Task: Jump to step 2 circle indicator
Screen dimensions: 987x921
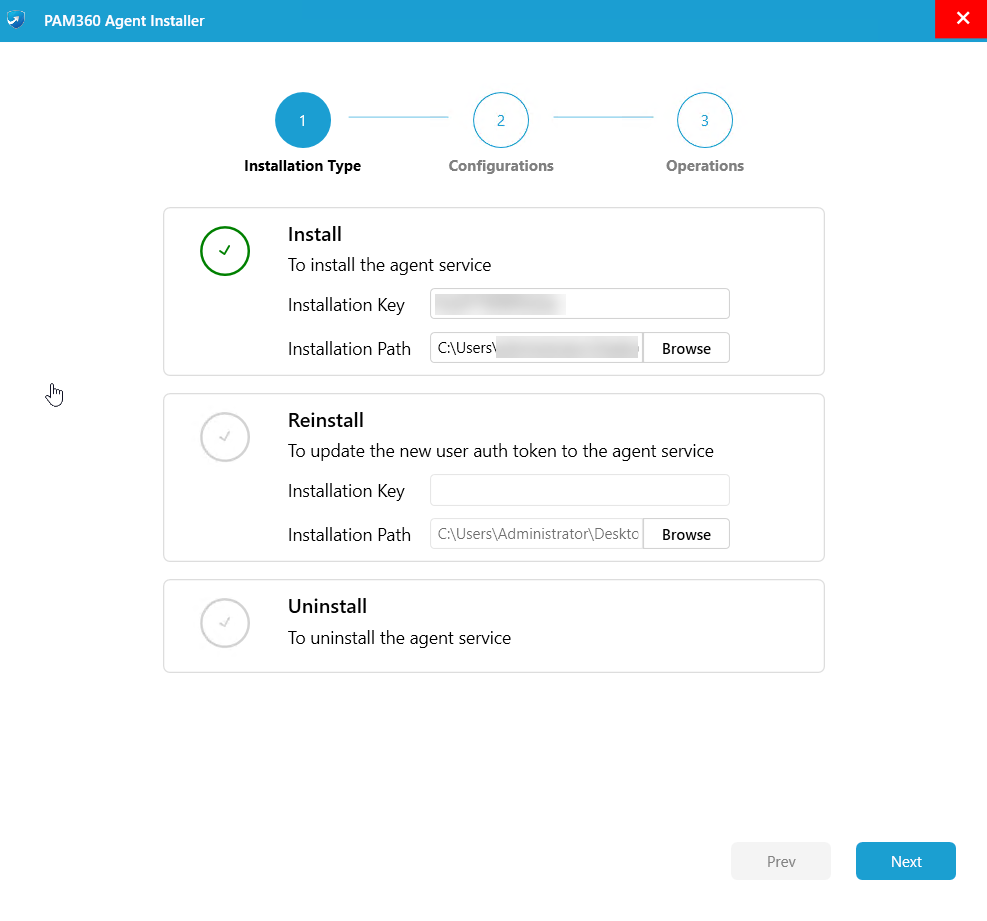Action: click(501, 120)
